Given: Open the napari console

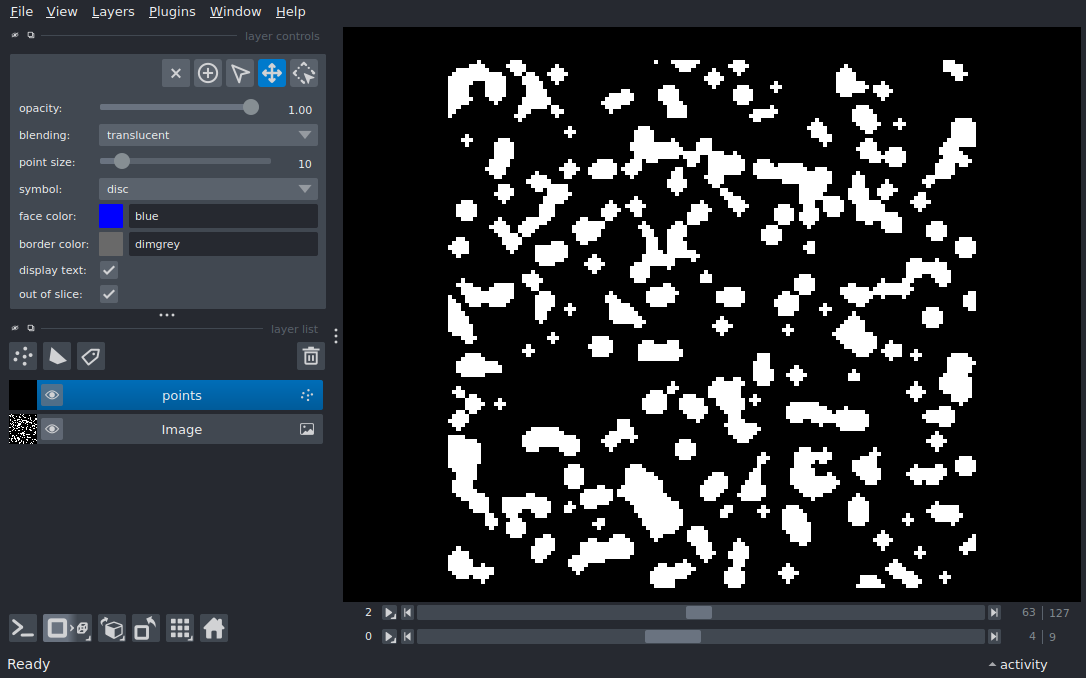Looking at the screenshot, I should 23,628.
